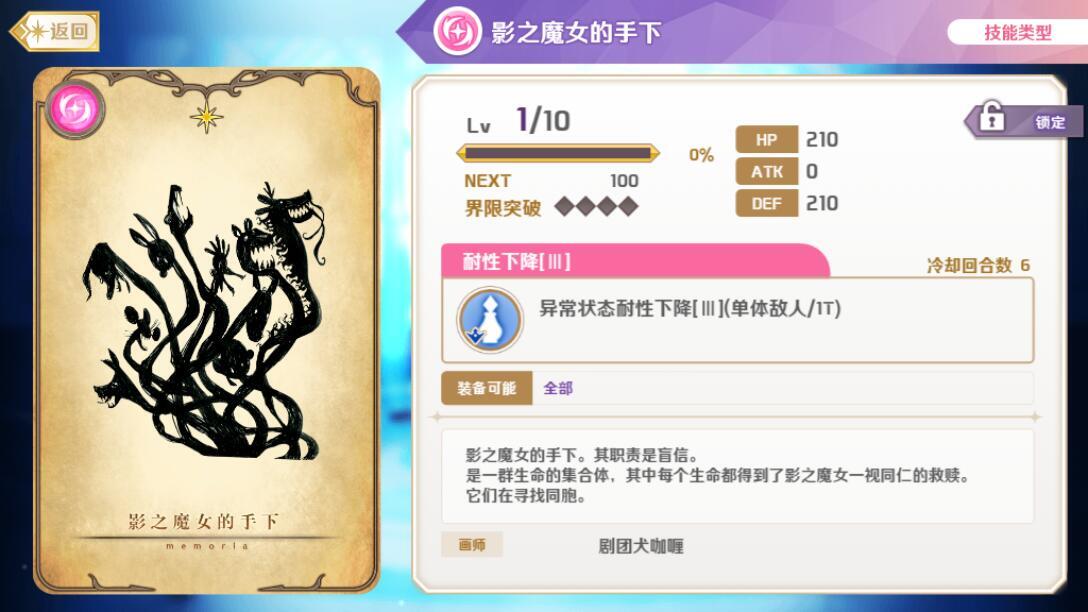1088x612 pixels.
Task: Click the 画师 illustrator label
Action: [472, 545]
